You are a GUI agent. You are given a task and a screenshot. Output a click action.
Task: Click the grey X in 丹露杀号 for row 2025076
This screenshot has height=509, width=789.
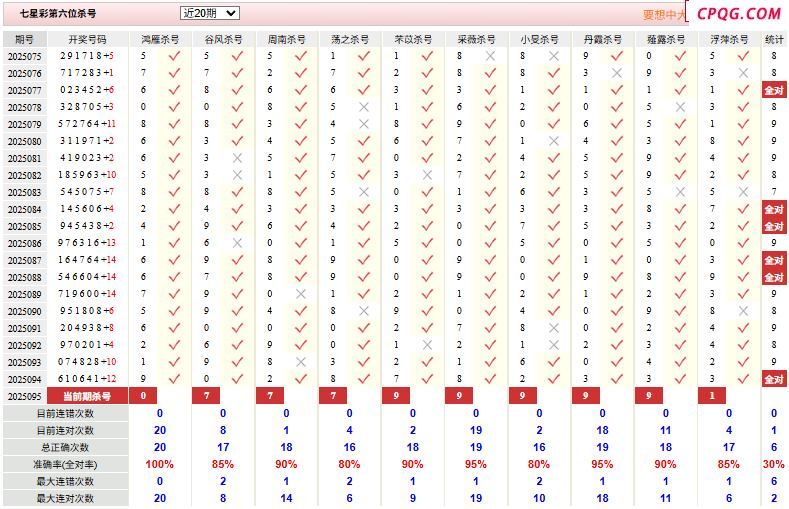pos(617,73)
